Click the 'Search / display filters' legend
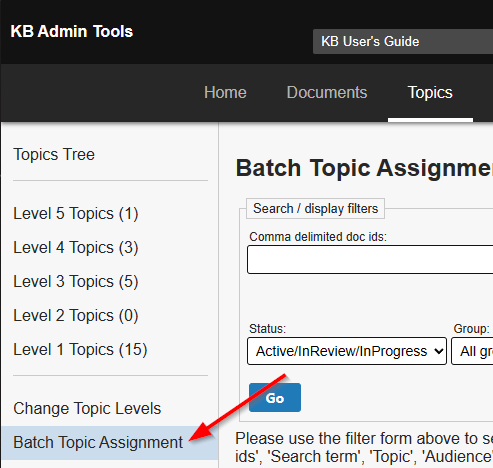The image size is (493, 468). [x=315, y=209]
